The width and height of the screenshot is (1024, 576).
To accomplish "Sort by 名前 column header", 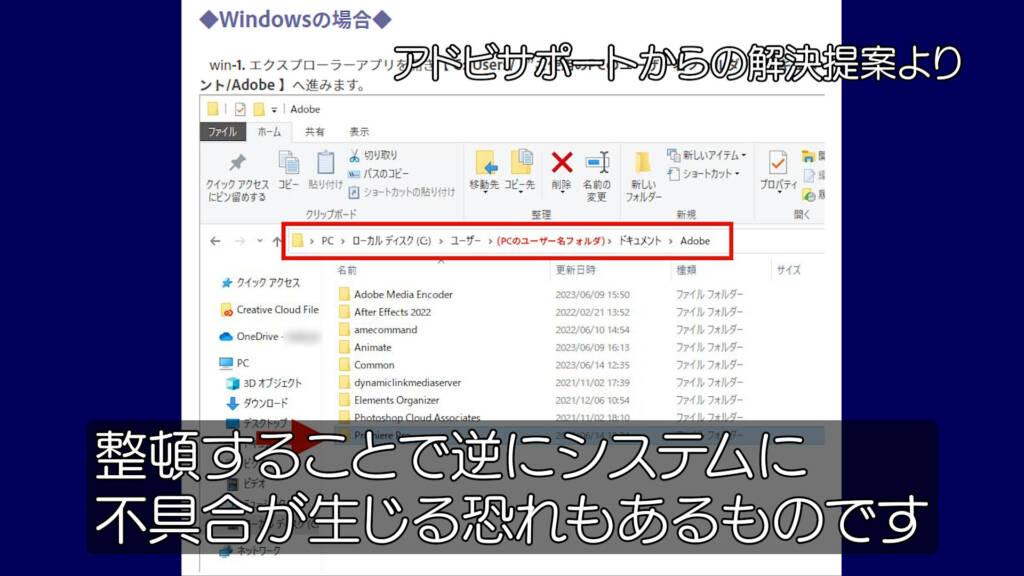I will [x=347, y=270].
